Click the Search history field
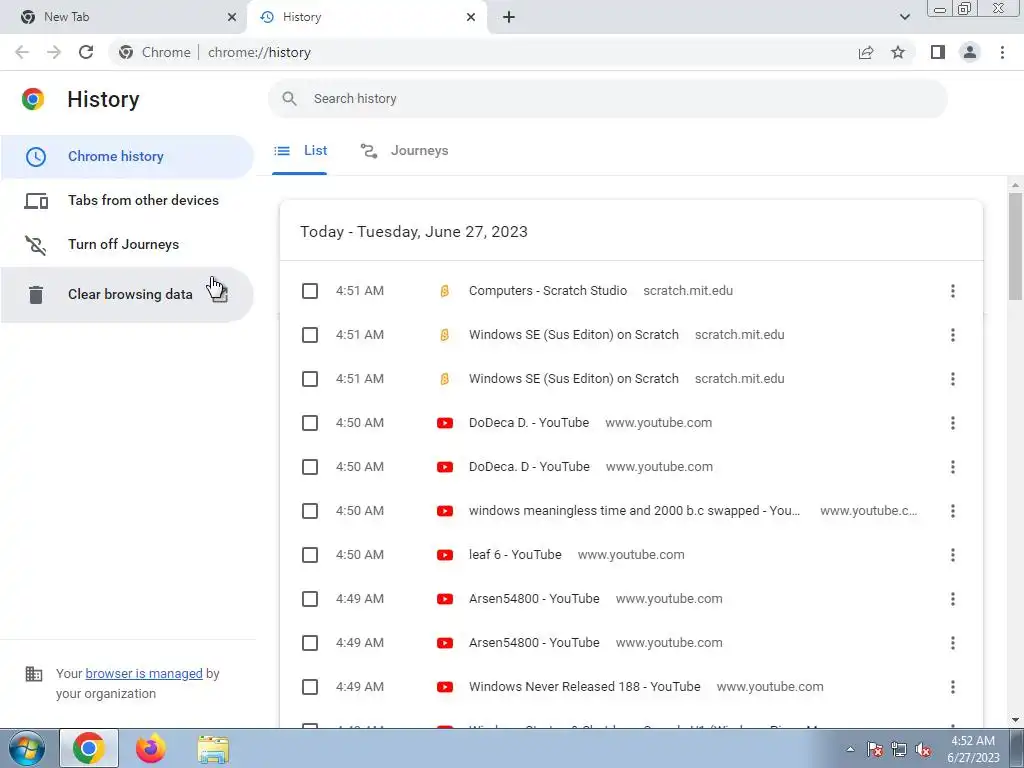1024x768 pixels. tap(607, 99)
